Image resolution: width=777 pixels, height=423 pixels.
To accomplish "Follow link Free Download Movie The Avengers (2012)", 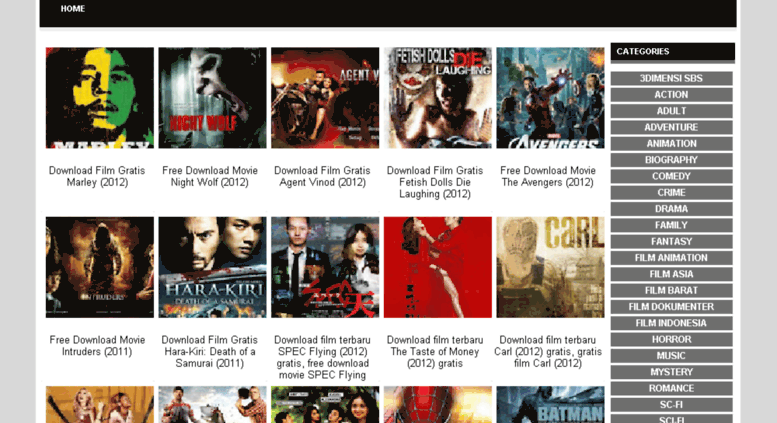I will (x=548, y=176).
